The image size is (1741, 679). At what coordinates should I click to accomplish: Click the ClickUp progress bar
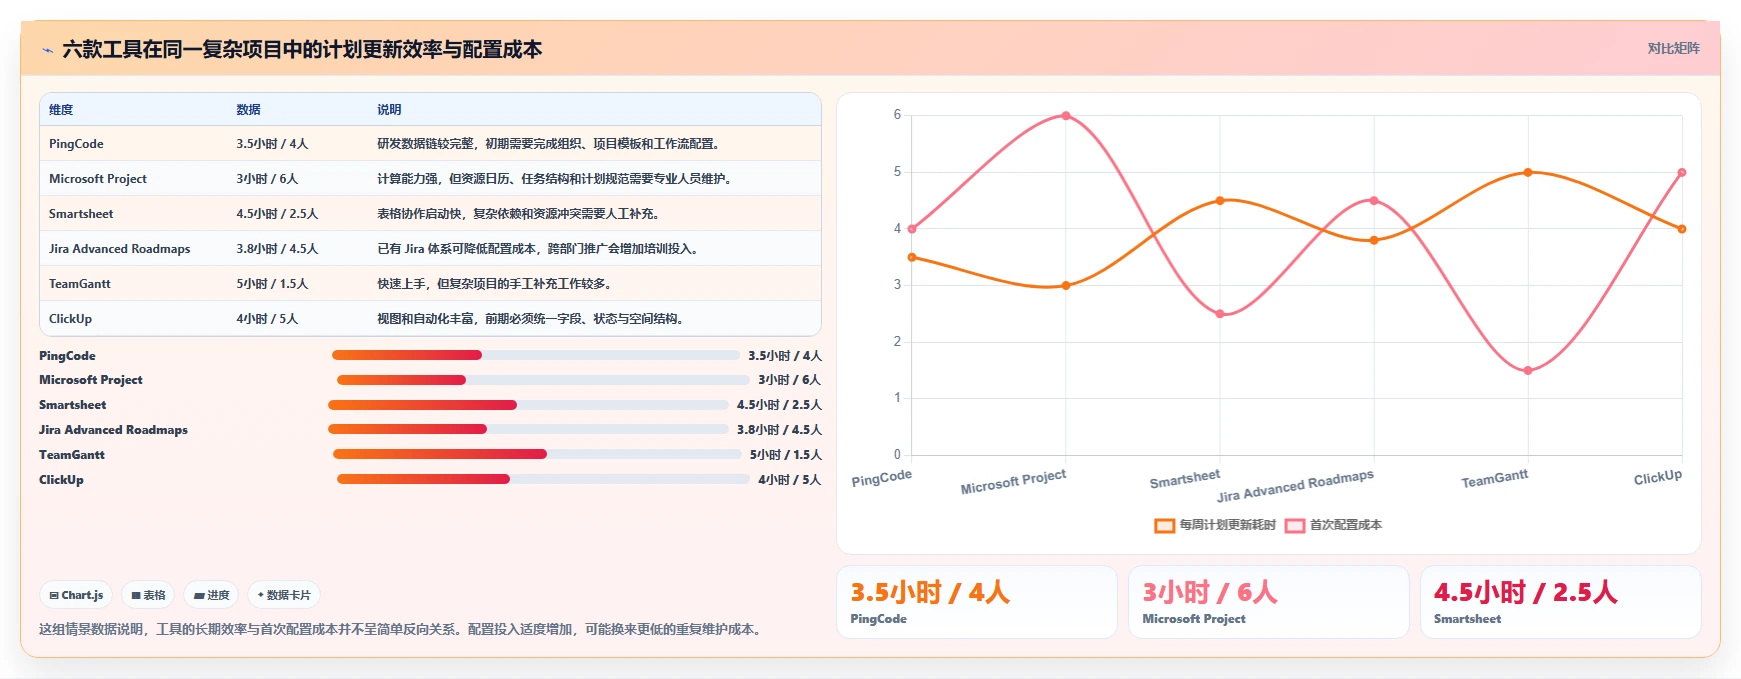(543, 479)
